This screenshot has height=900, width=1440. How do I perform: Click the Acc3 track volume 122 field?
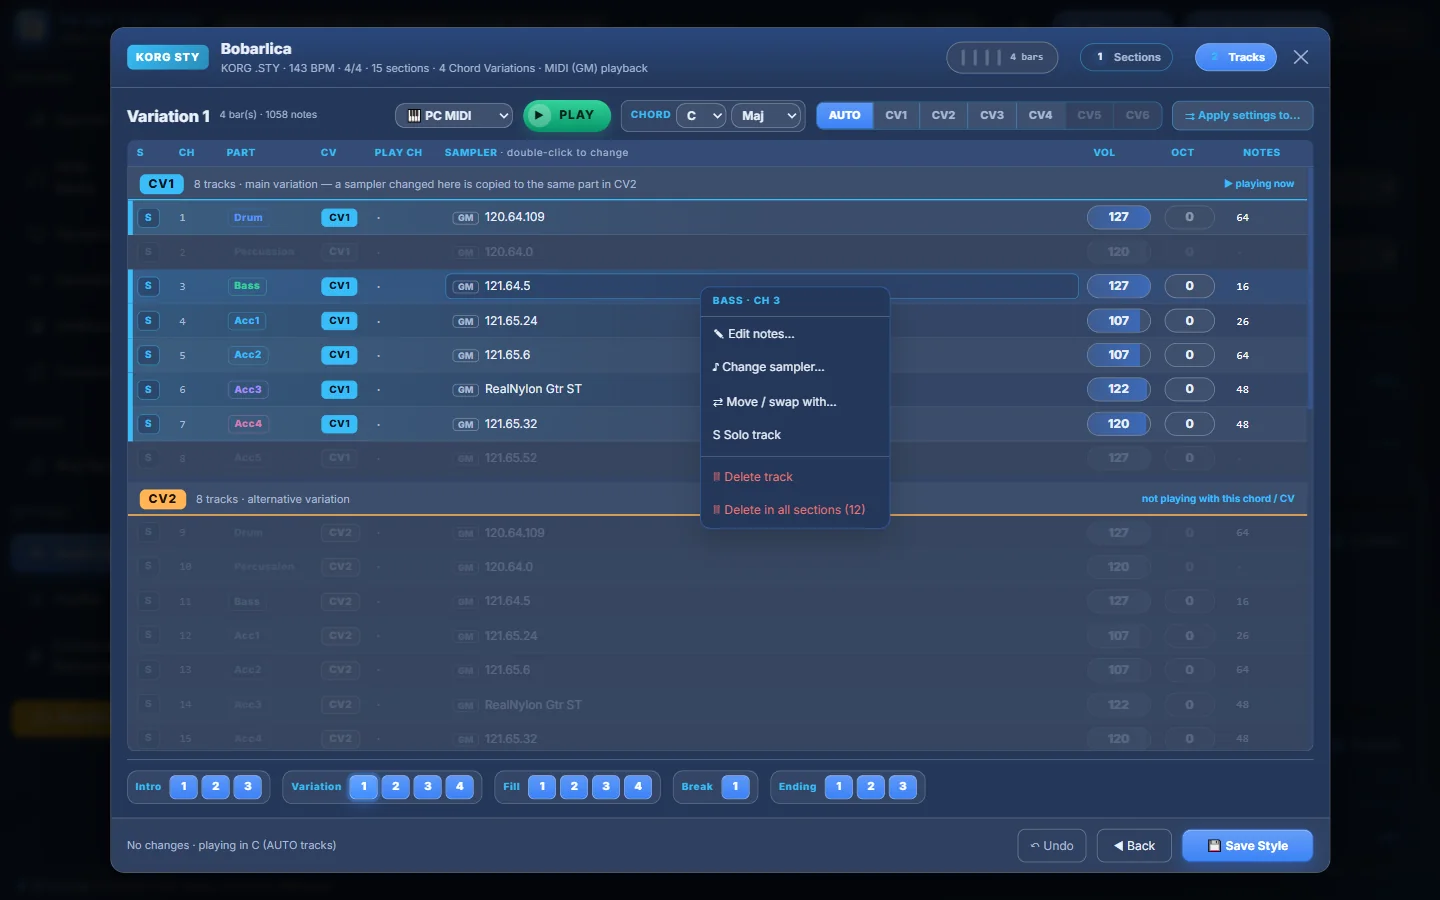click(1119, 389)
